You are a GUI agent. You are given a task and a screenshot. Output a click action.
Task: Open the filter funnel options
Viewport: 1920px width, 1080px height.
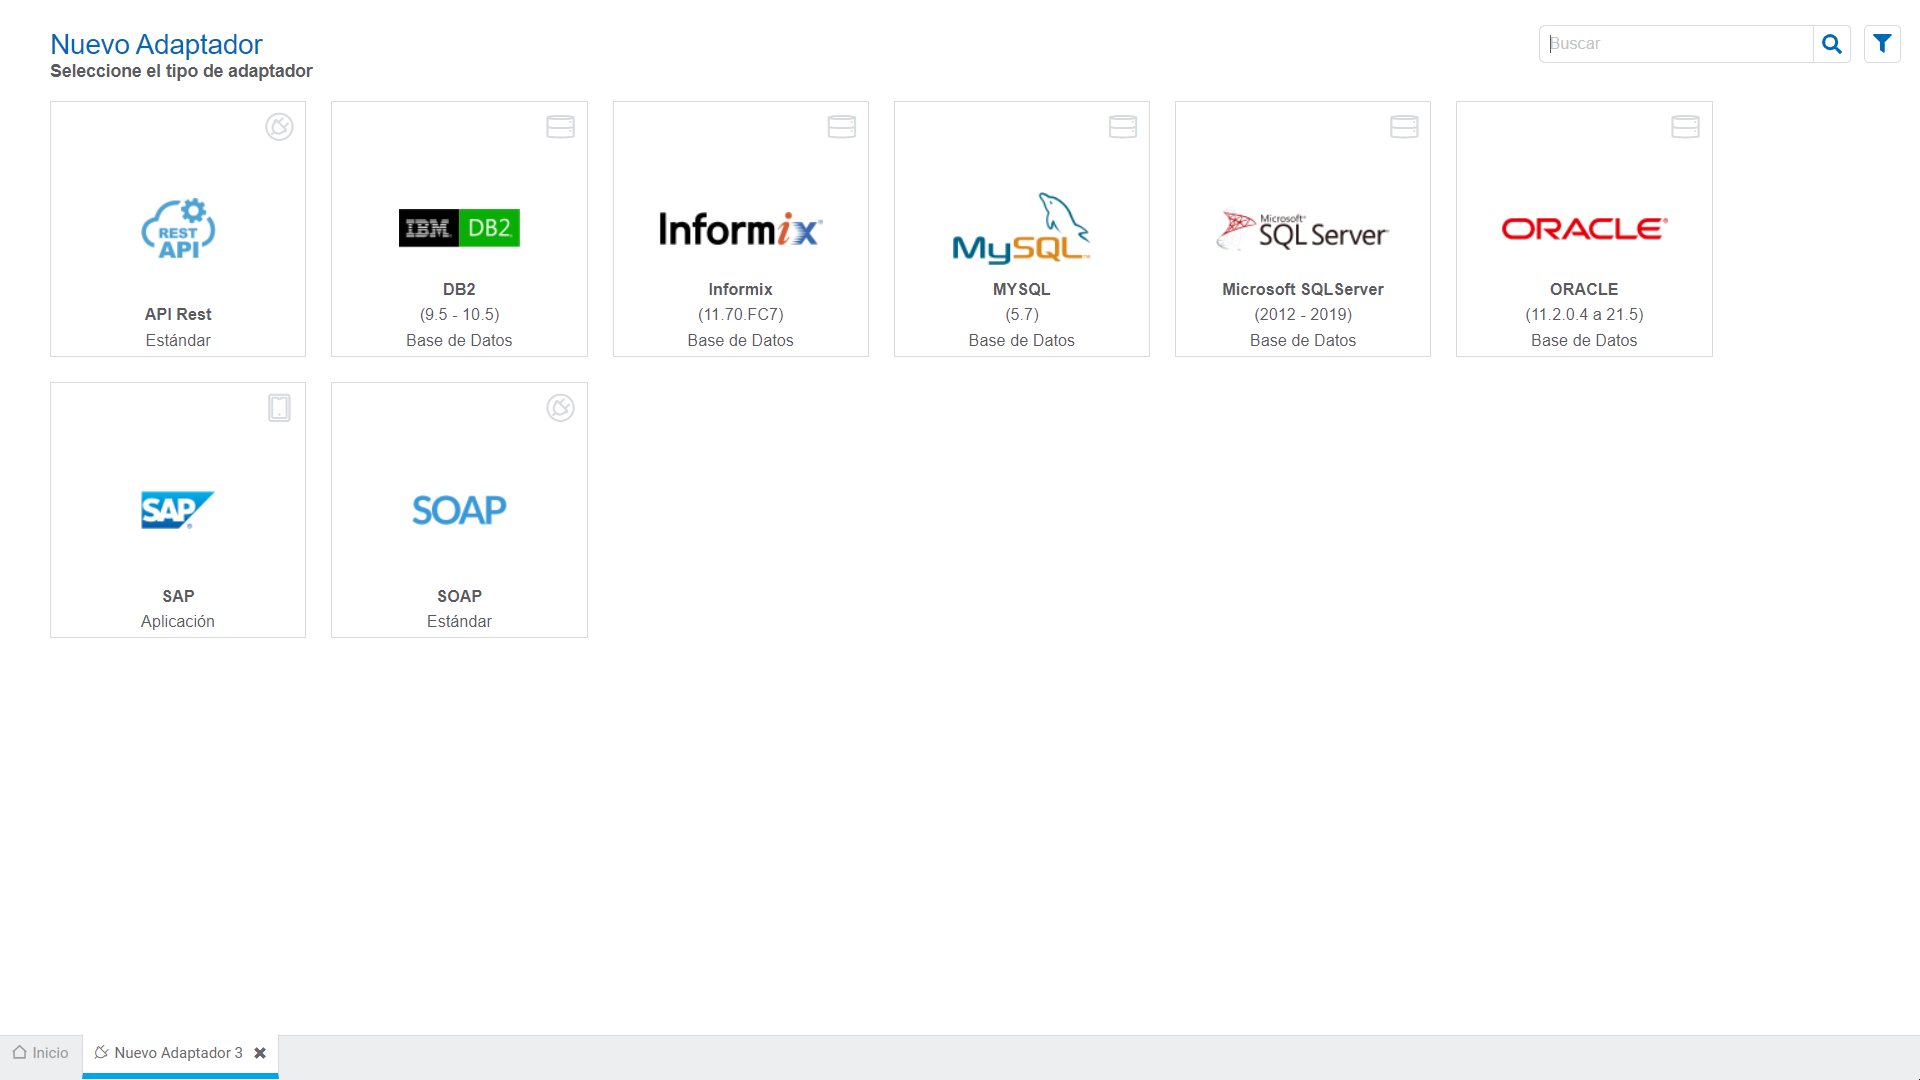pos(1882,44)
